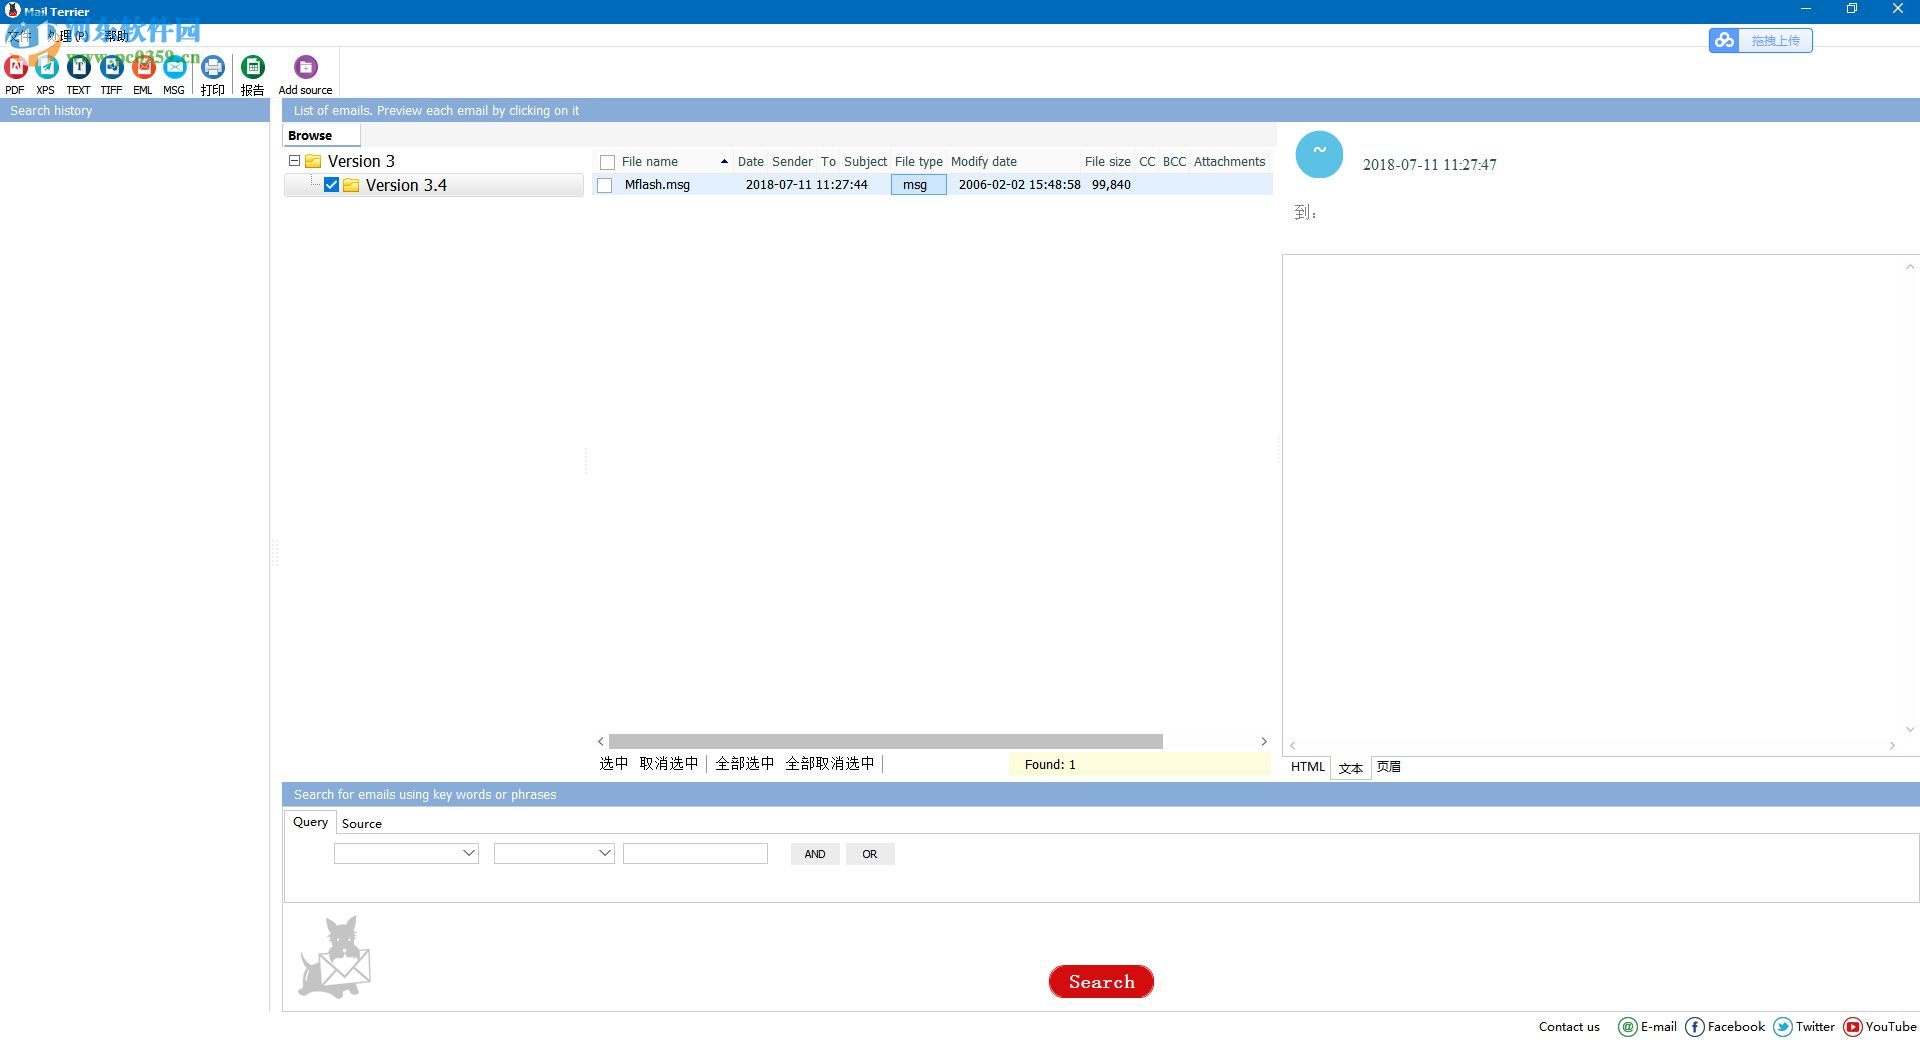Sort emails by Subject column
This screenshot has height=1040, width=1920.
point(865,161)
